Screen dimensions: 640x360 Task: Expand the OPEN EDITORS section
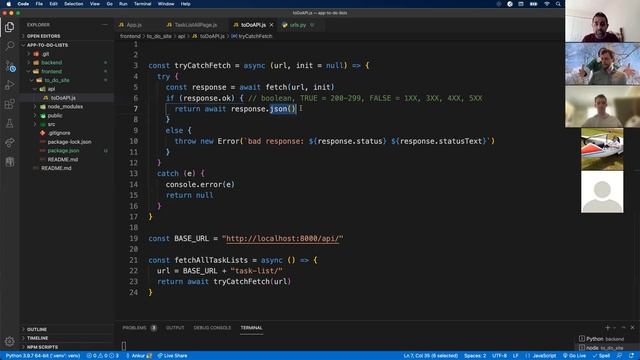point(43,36)
